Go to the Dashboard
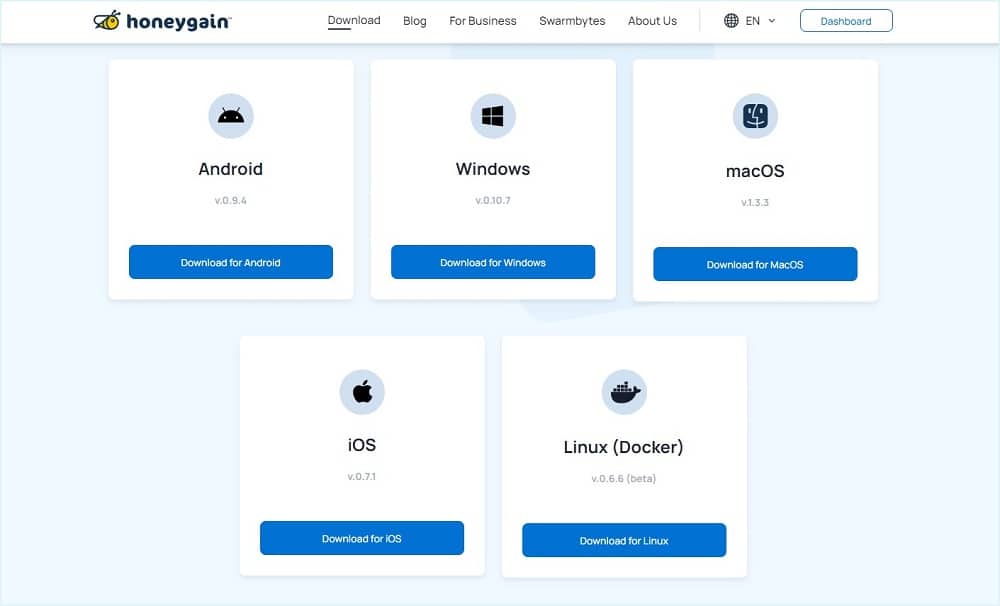 click(846, 20)
